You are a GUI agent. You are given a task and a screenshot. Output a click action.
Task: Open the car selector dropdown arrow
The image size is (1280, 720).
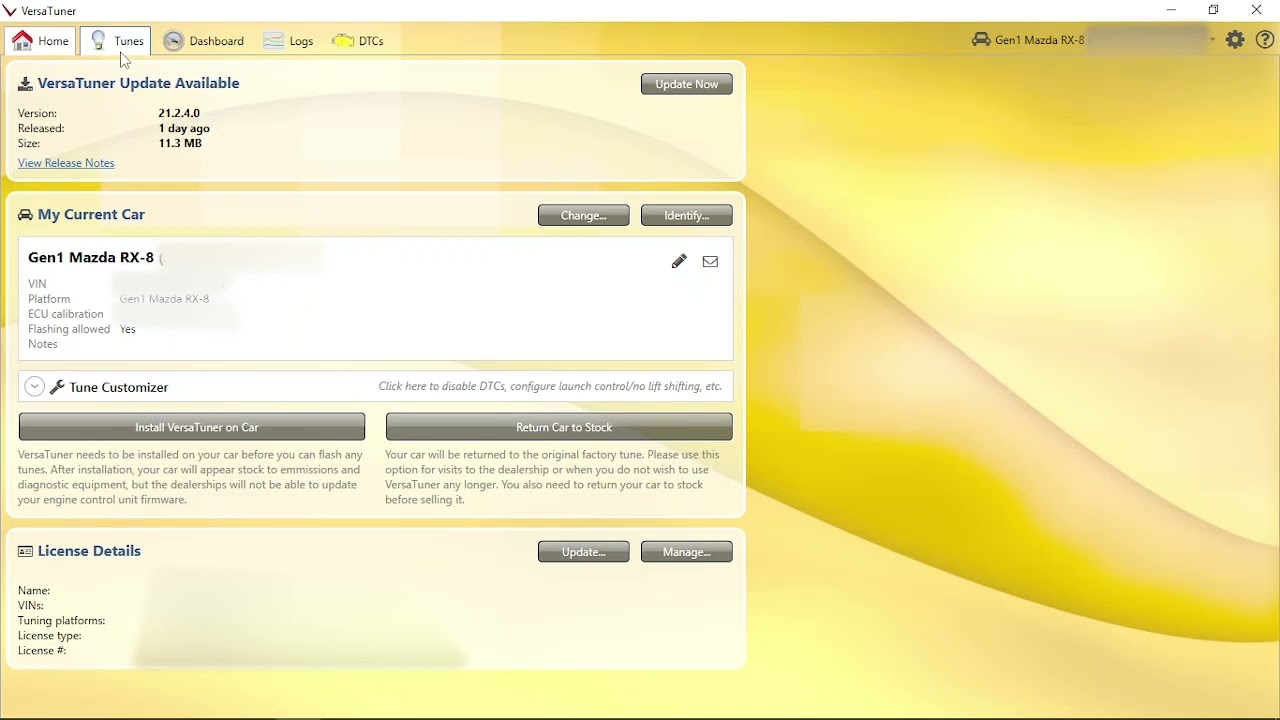tap(1212, 40)
